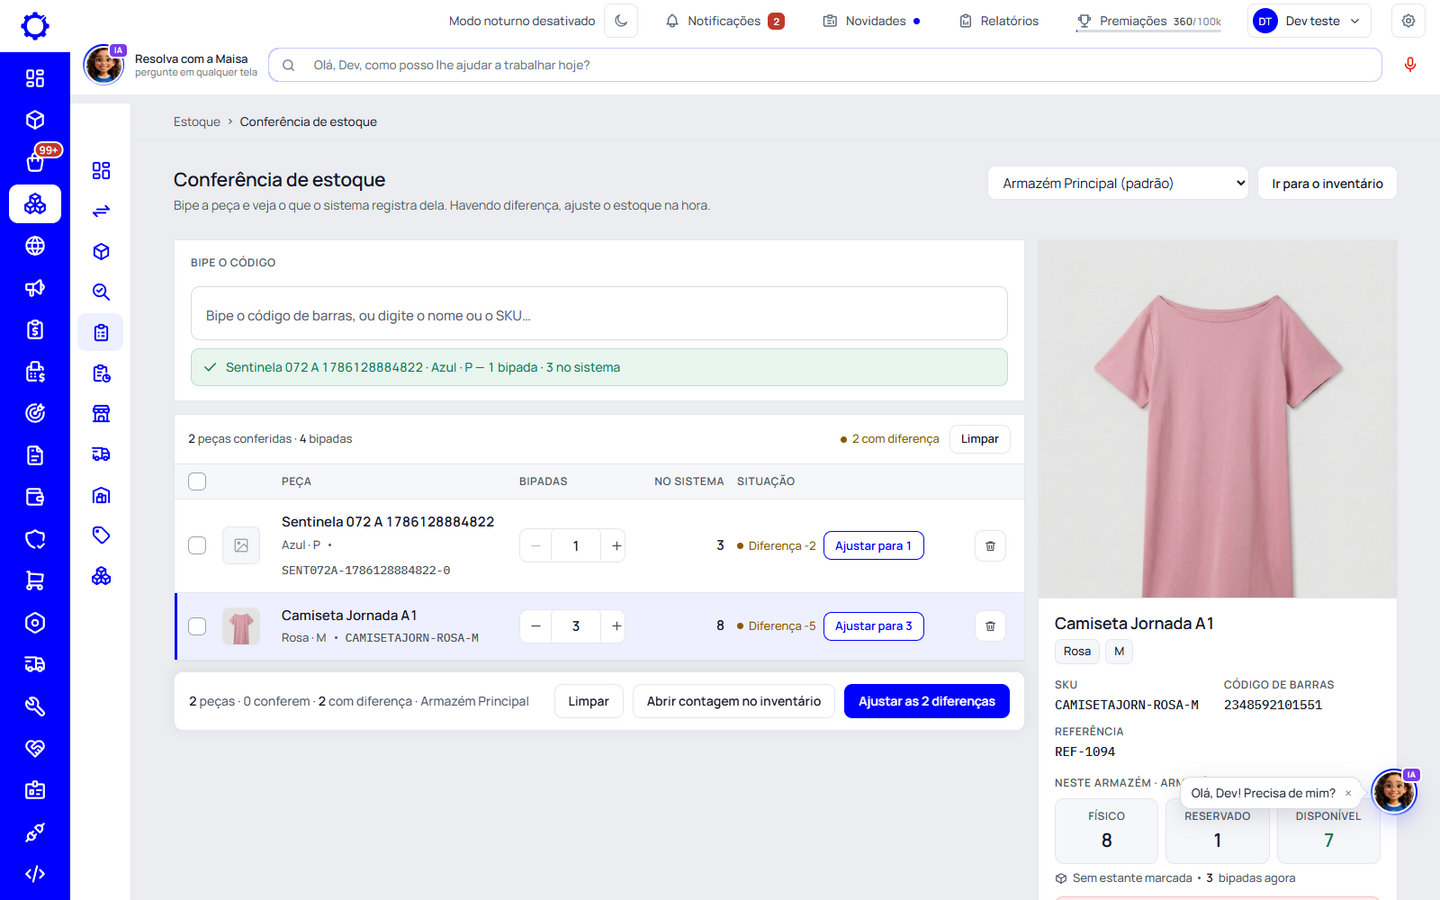The height and width of the screenshot is (900, 1440).
Task: Open store icon in secondary sidebar
Action: pyautogui.click(x=101, y=414)
